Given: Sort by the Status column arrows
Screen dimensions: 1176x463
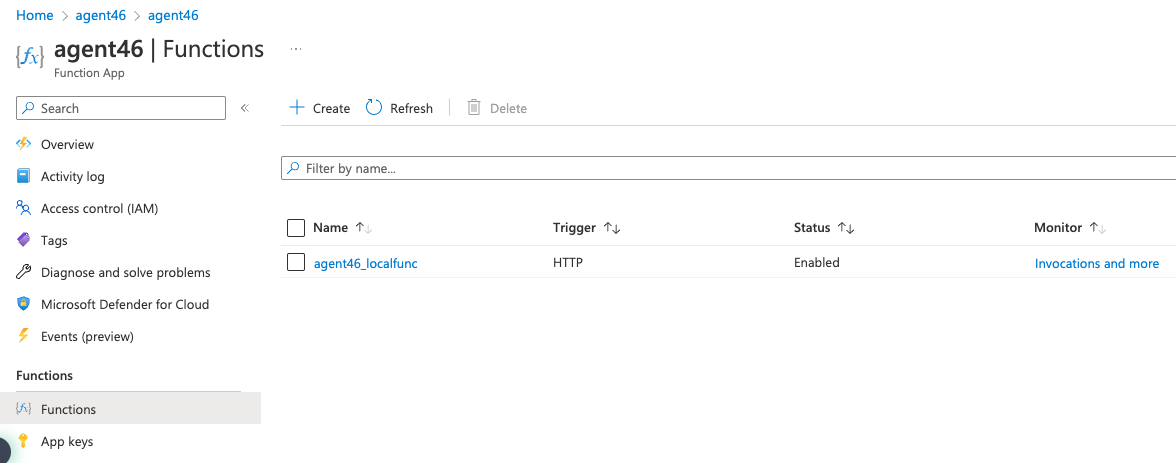Looking at the screenshot, I should tap(847, 227).
